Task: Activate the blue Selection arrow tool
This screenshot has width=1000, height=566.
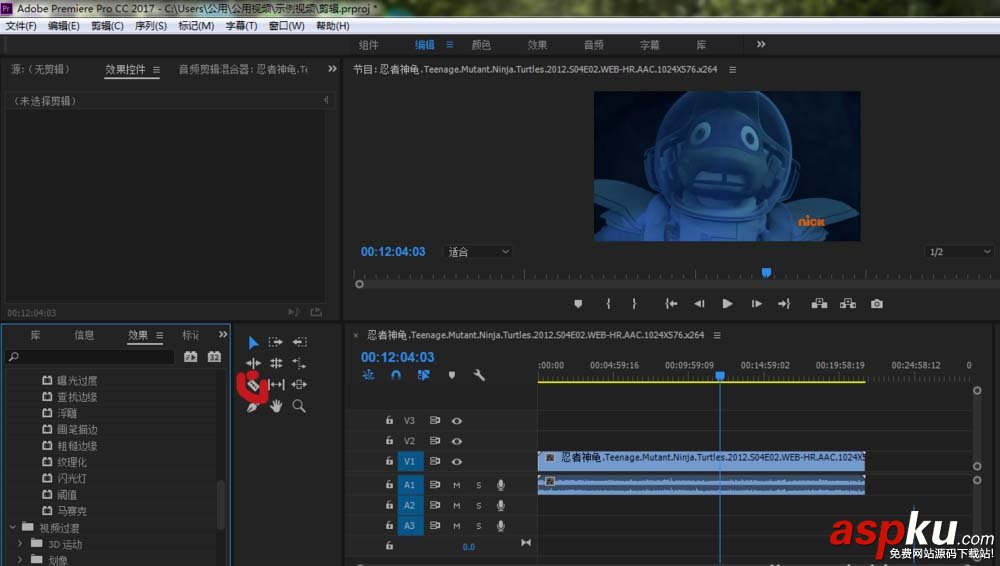Action: [253, 342]
